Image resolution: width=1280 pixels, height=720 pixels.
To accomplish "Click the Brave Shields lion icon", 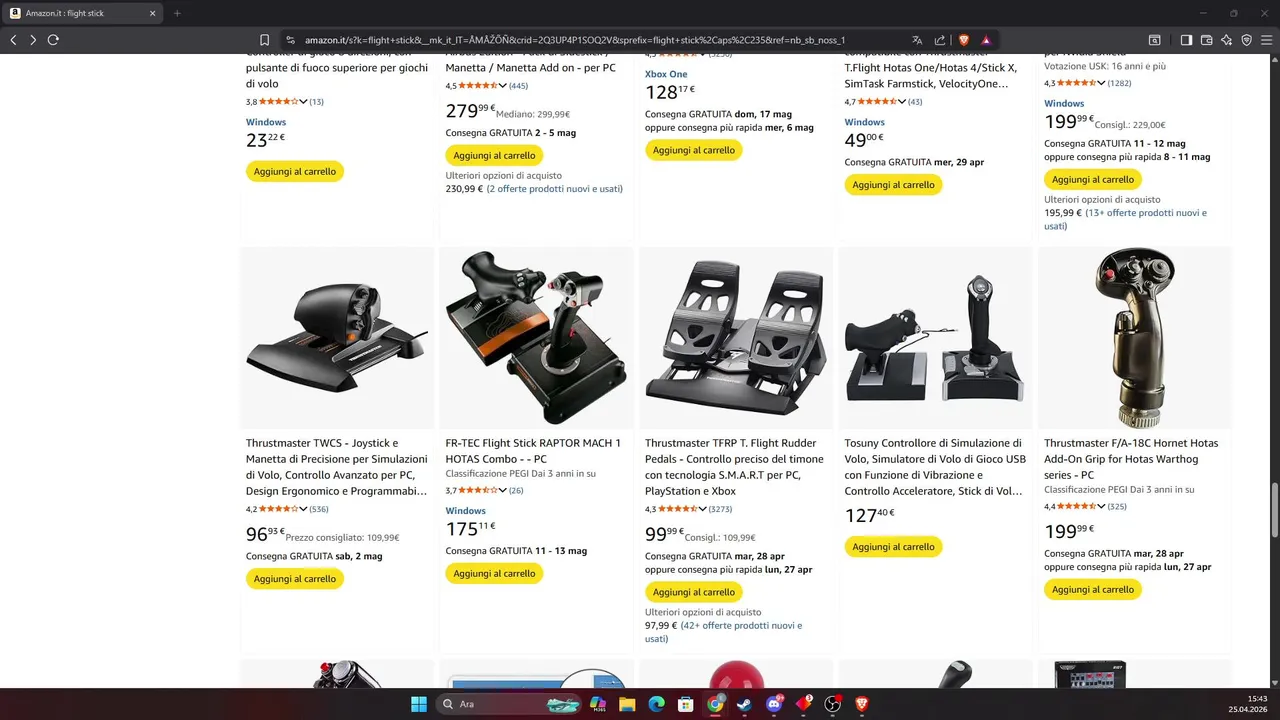I will pyautogui.click(x=964, y=40).
